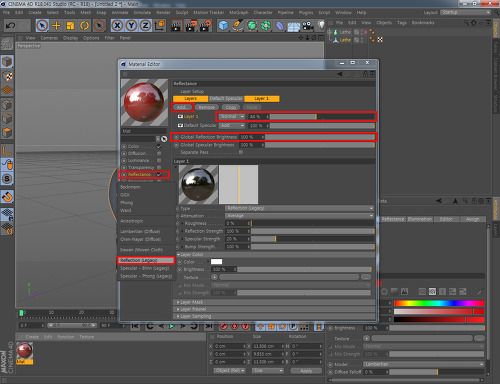Go to start of animation
This screenshot has width=500, height=384.
click(135, 326)
